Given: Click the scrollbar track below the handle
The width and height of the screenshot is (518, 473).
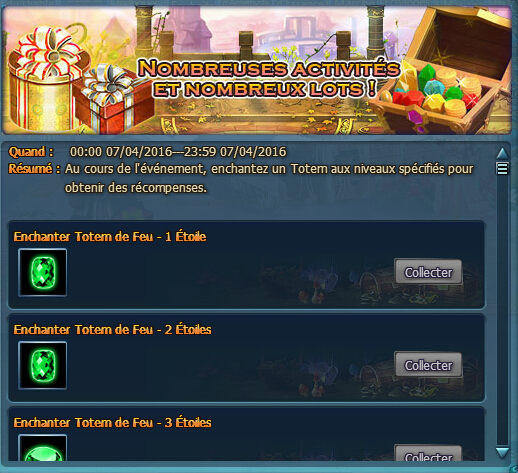Looking at the screenshot, I should 502,310.
